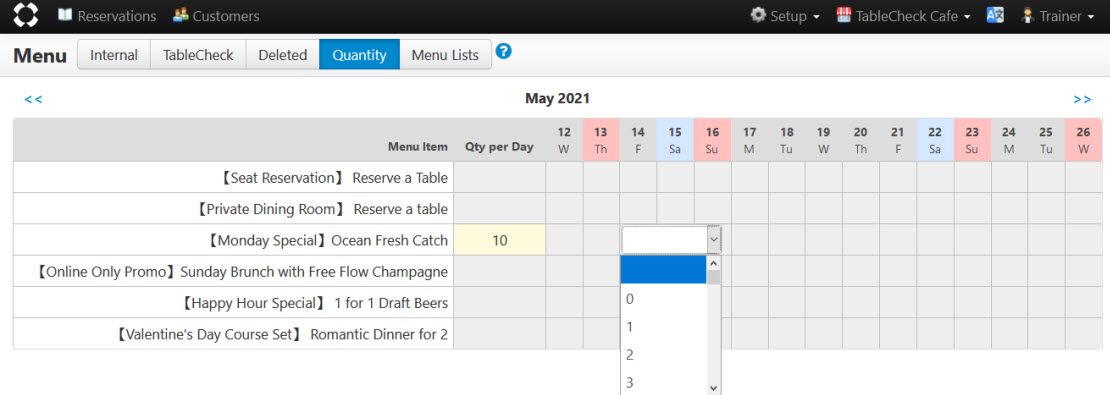1110x395 pixels.
Task: Switch to the Menu Lists tab
Action: [445, 55]
